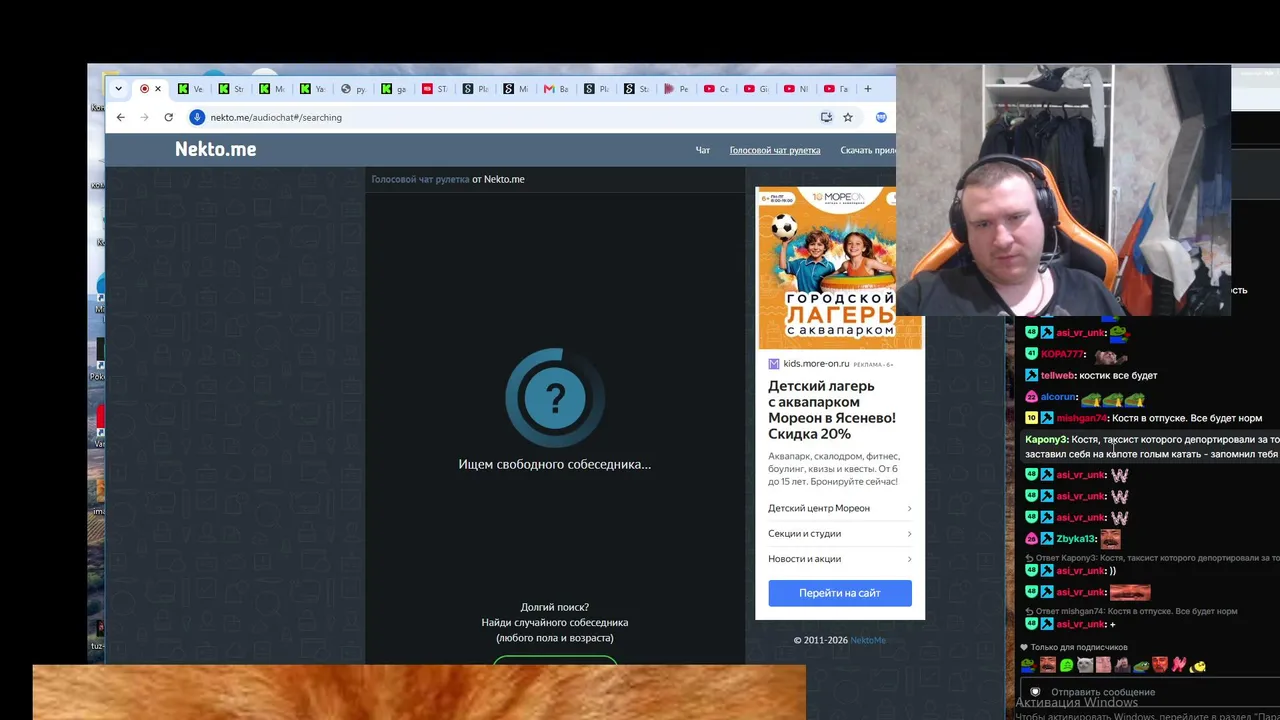Open a new browser tab with plus
Image resolution: width=1280 pixels, height=720 pixels.
pyautogui.click(x=867, y=89)
